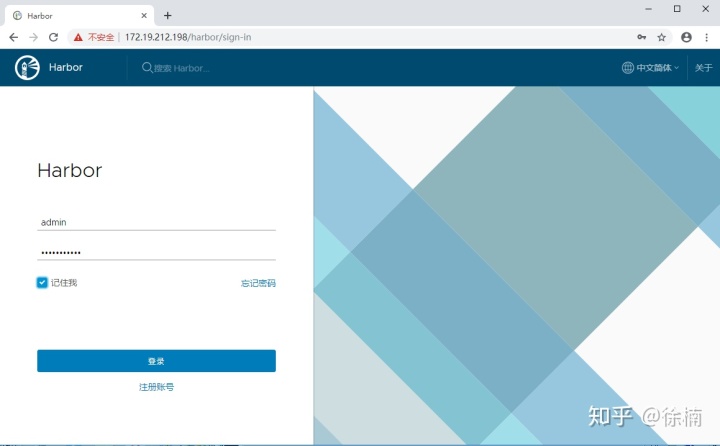The image size is (720, 446).
Task: Open the Chrome three-dot menu
Action: click(x=706, y=37)
